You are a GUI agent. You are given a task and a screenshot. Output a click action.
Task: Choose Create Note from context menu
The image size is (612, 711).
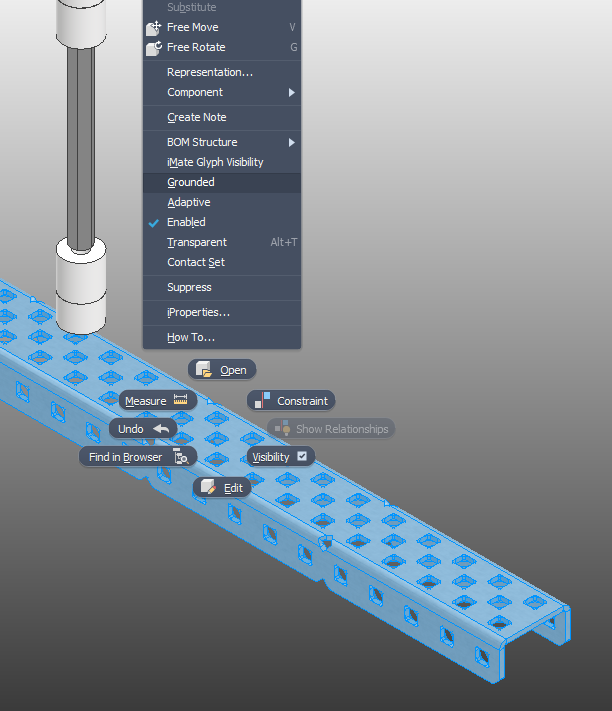coord(222,117)
